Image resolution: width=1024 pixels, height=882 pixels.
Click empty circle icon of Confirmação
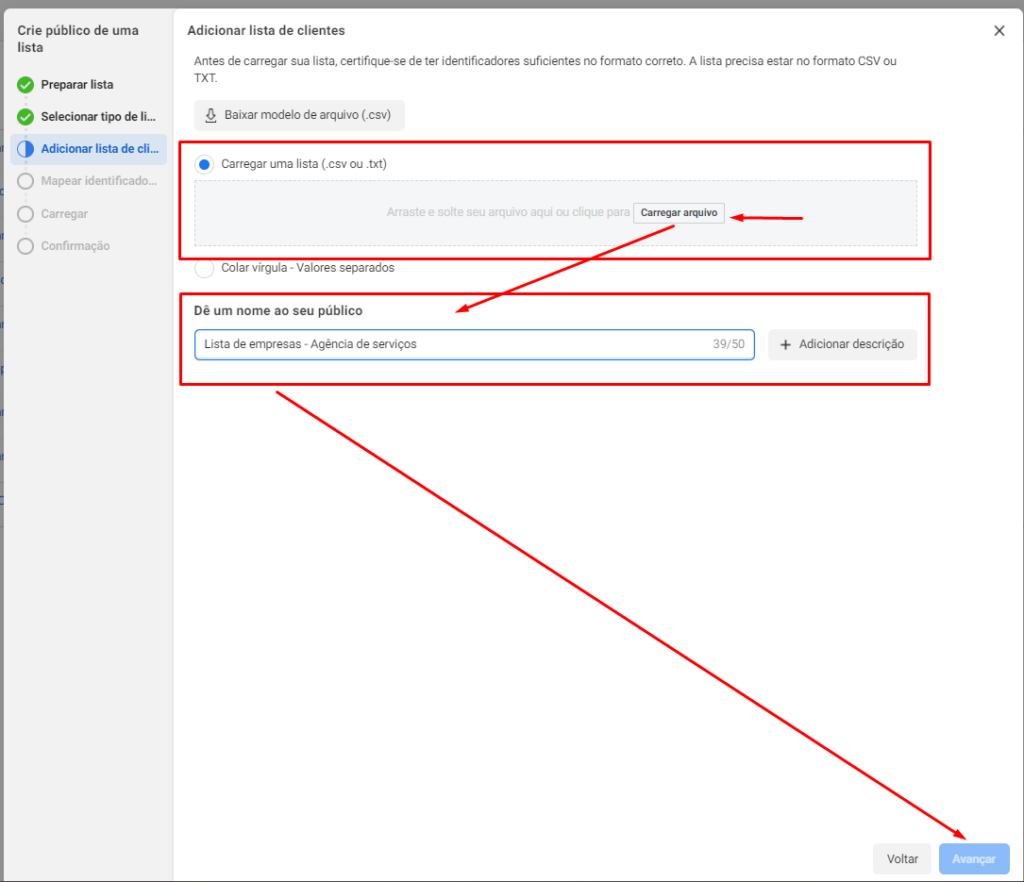click(25, 246)
